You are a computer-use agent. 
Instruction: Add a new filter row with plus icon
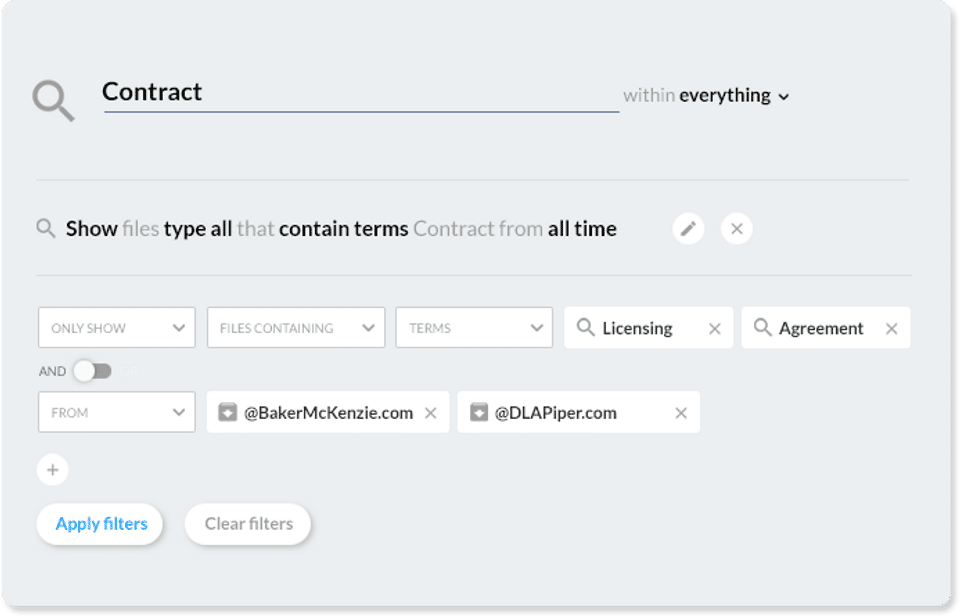[53, 470]
